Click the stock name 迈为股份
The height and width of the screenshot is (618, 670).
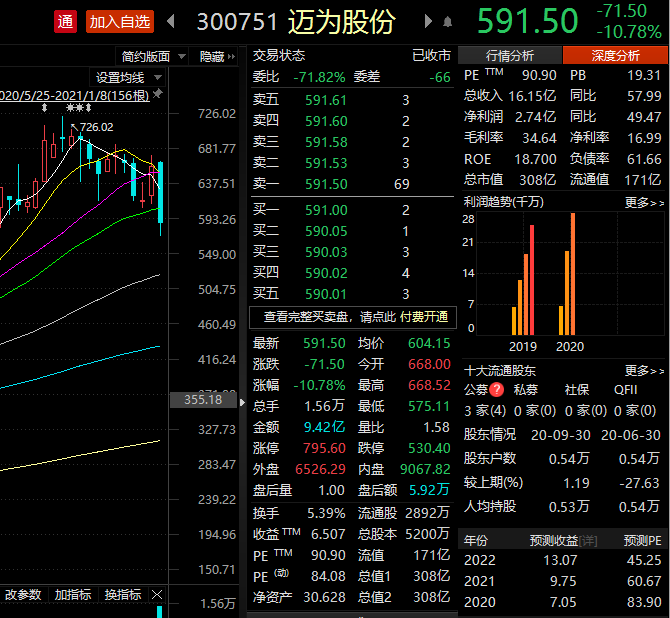click(x=342, y=21)
